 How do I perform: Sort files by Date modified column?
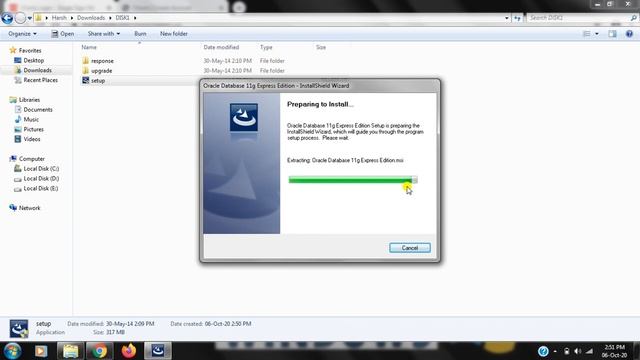(x=221, y=47)
